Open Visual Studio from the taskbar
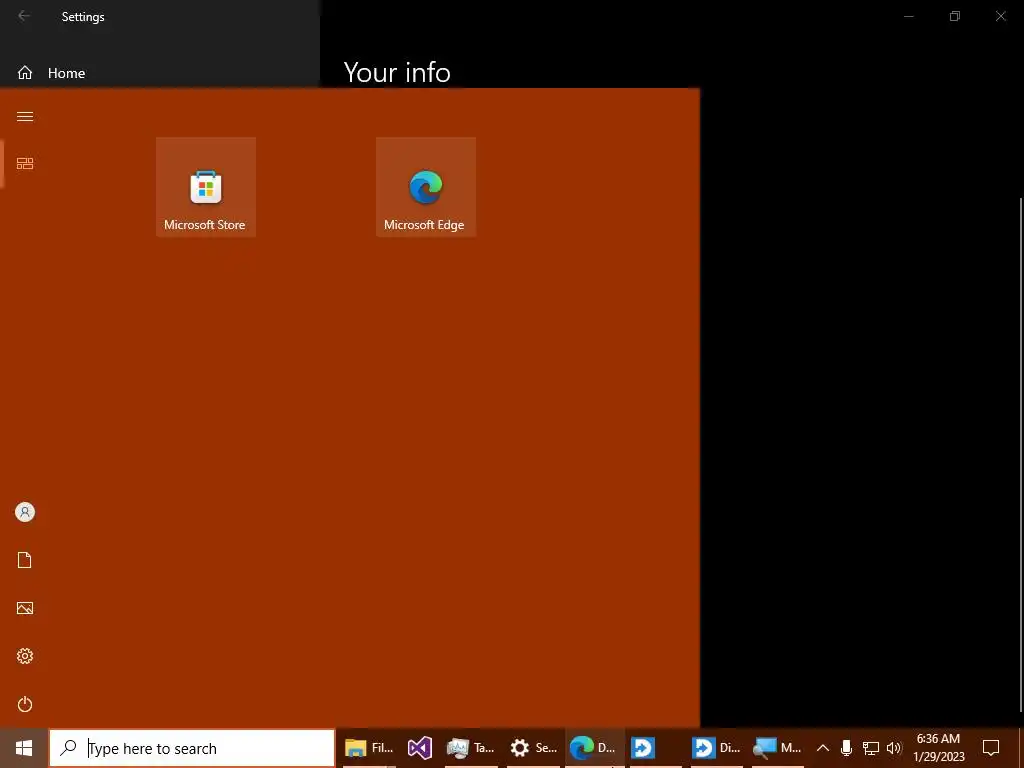 (x=420, y=748)
